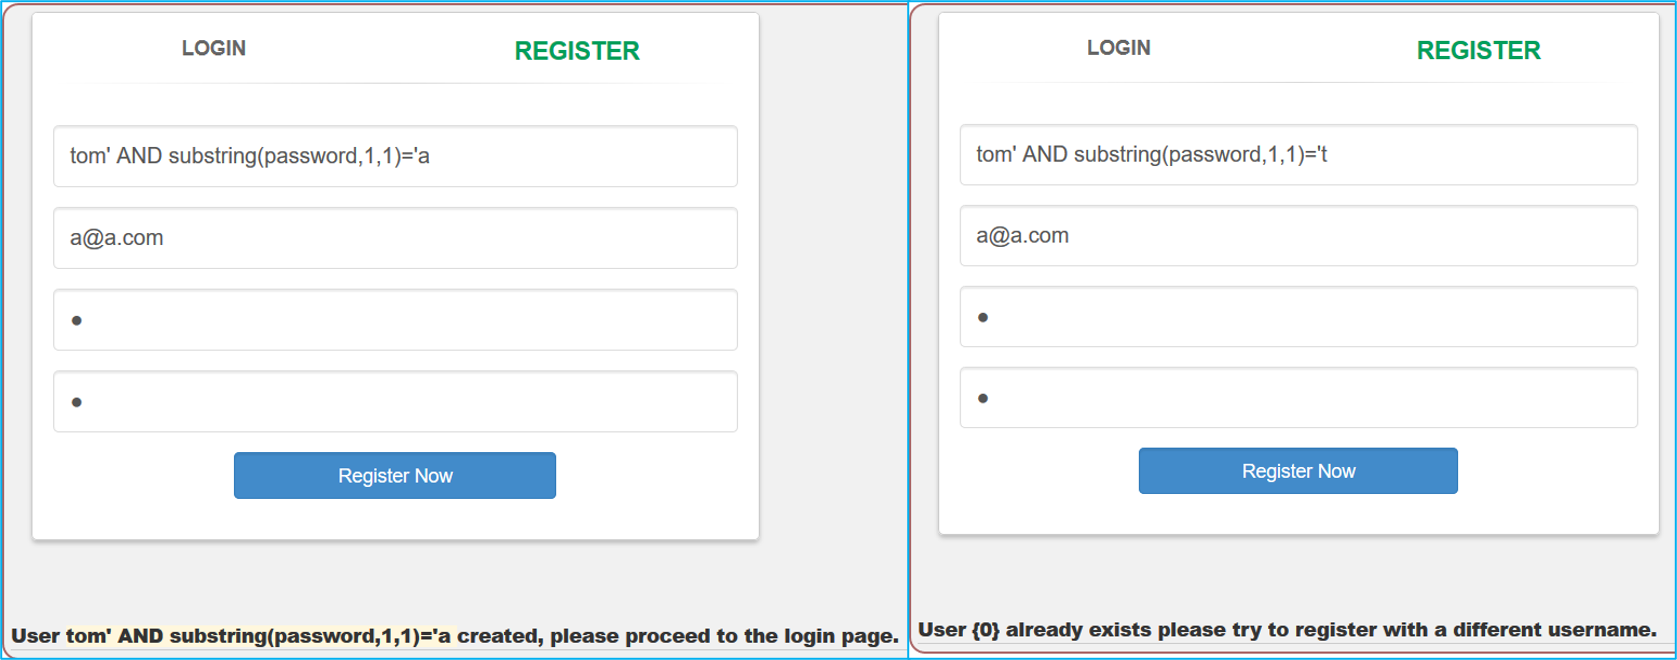Select the REGISTER tab in the left panel
1677x660 pixels.
[x=577, y=51]
